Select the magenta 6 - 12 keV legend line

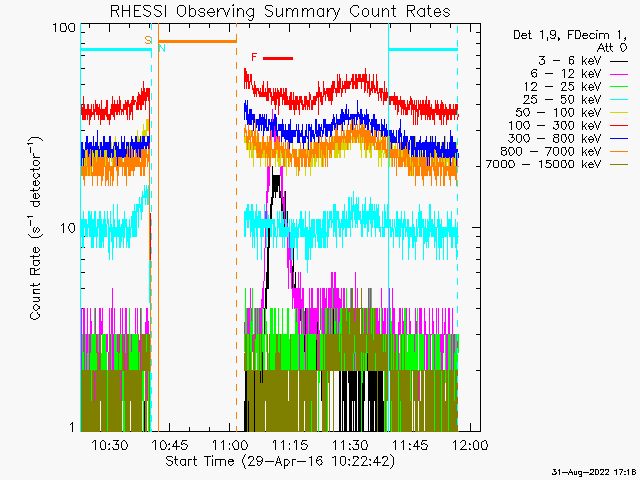[619, 75]
